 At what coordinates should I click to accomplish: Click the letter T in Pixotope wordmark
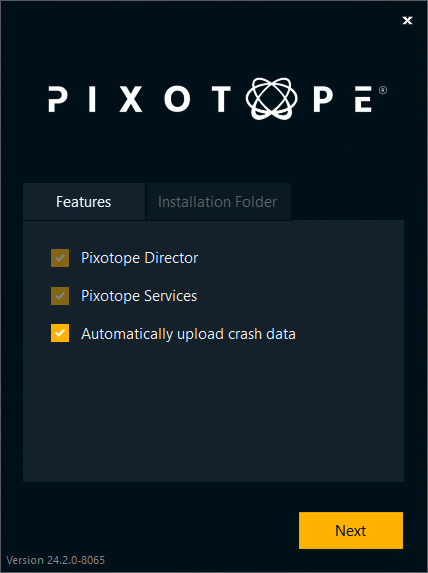pyautogui.click(x=221, y=99)
